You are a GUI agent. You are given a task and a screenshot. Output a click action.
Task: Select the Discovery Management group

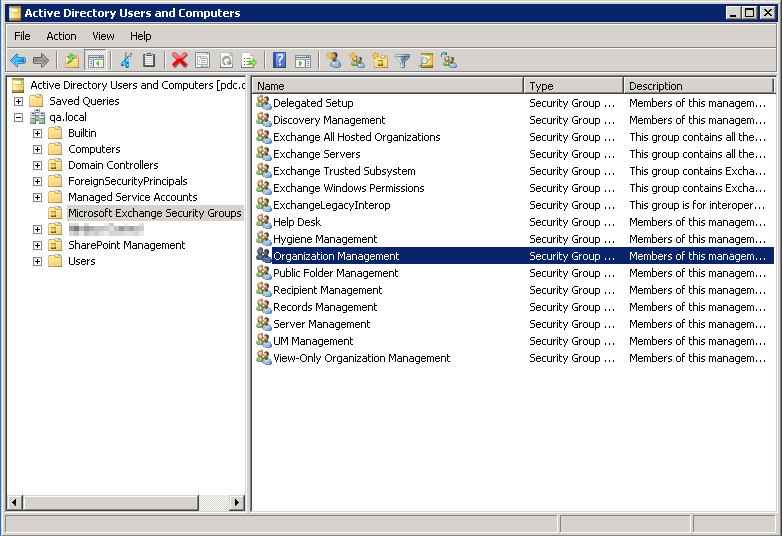[x=329, y=120]
